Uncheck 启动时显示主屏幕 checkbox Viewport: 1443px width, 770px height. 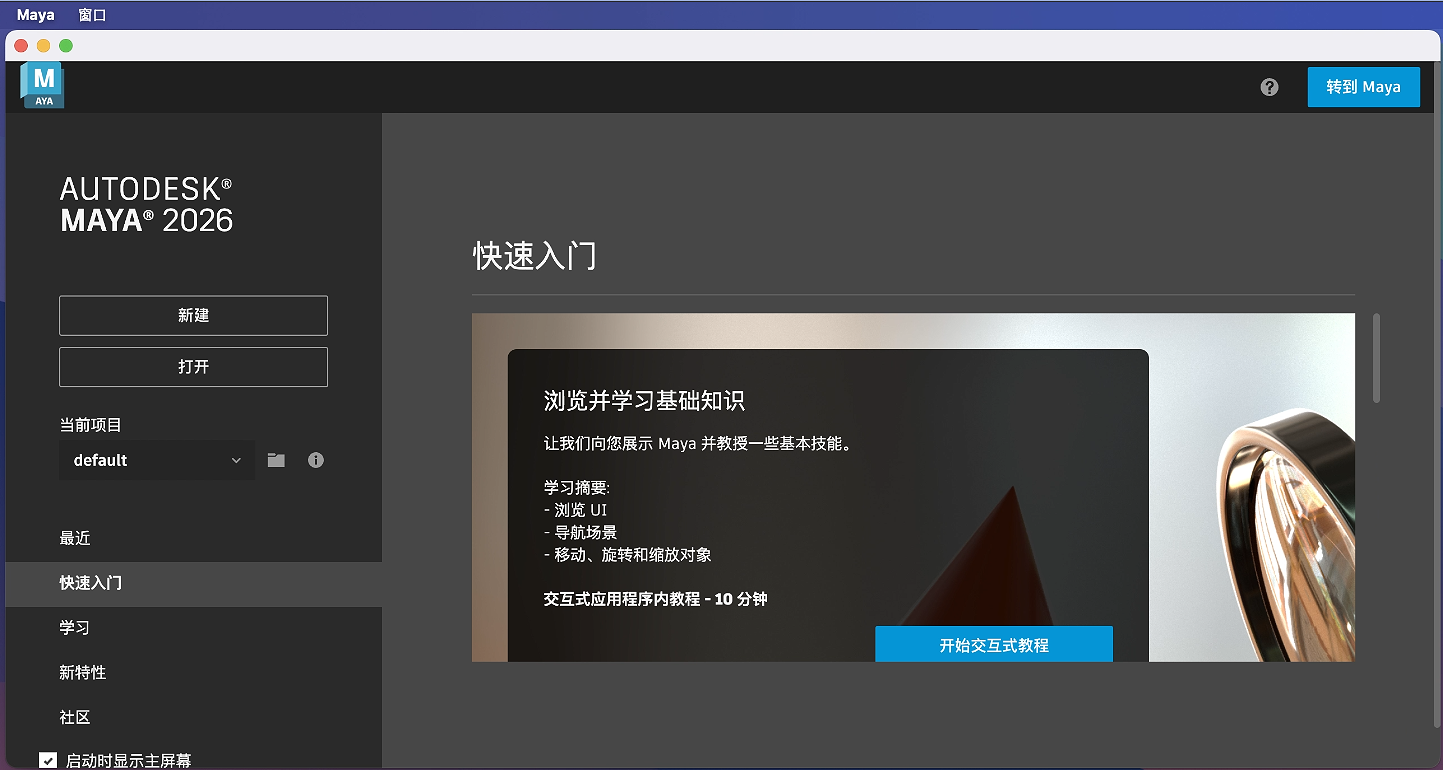(48, 760)
